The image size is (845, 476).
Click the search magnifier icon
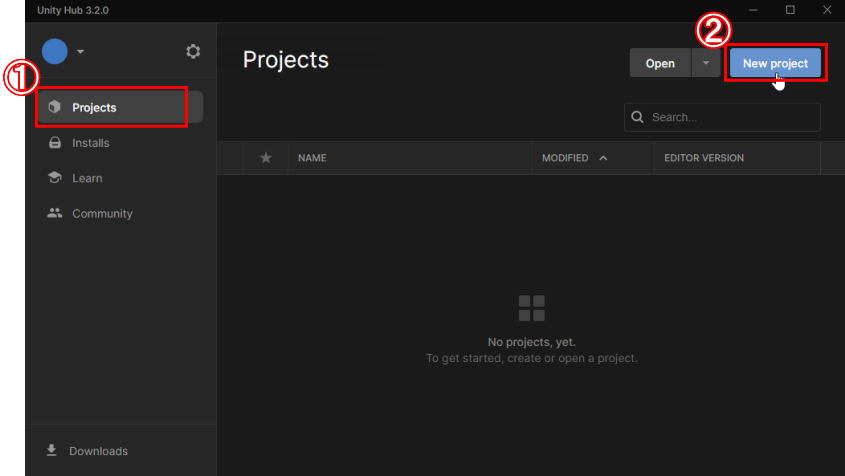pos(638,117)
